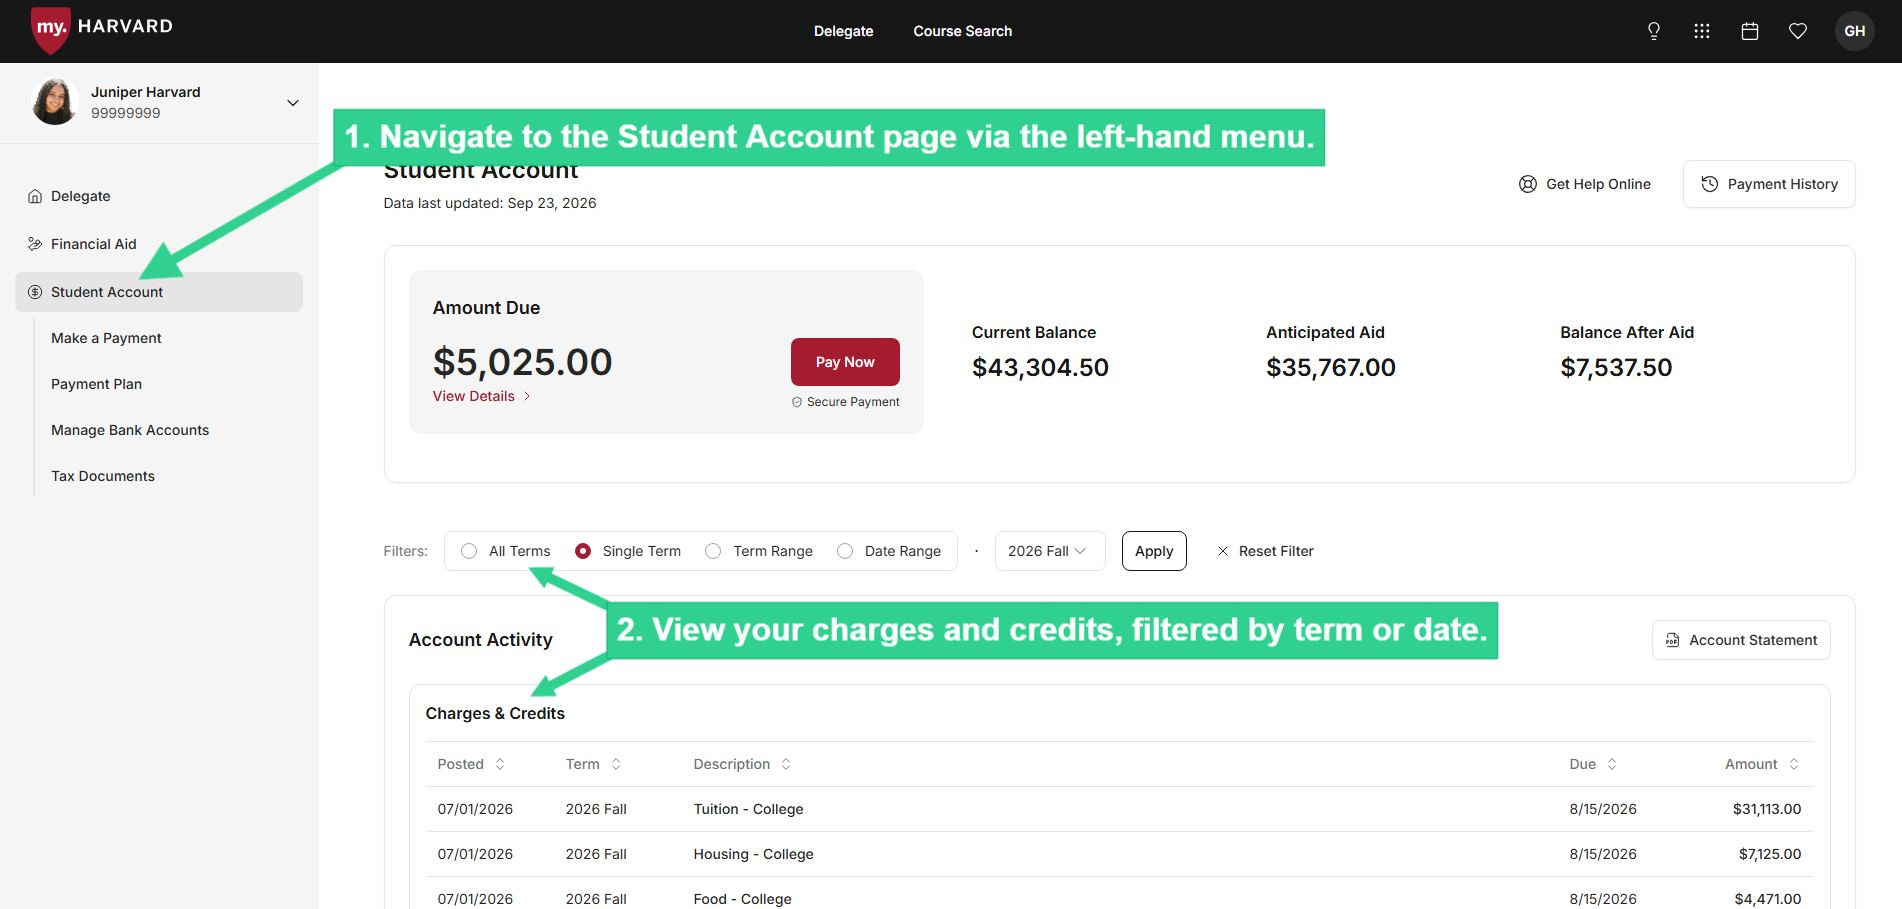This screenshot has width=1902, height=909.
Task: Open Delegate in the left menu
Action: coord(81,196)
